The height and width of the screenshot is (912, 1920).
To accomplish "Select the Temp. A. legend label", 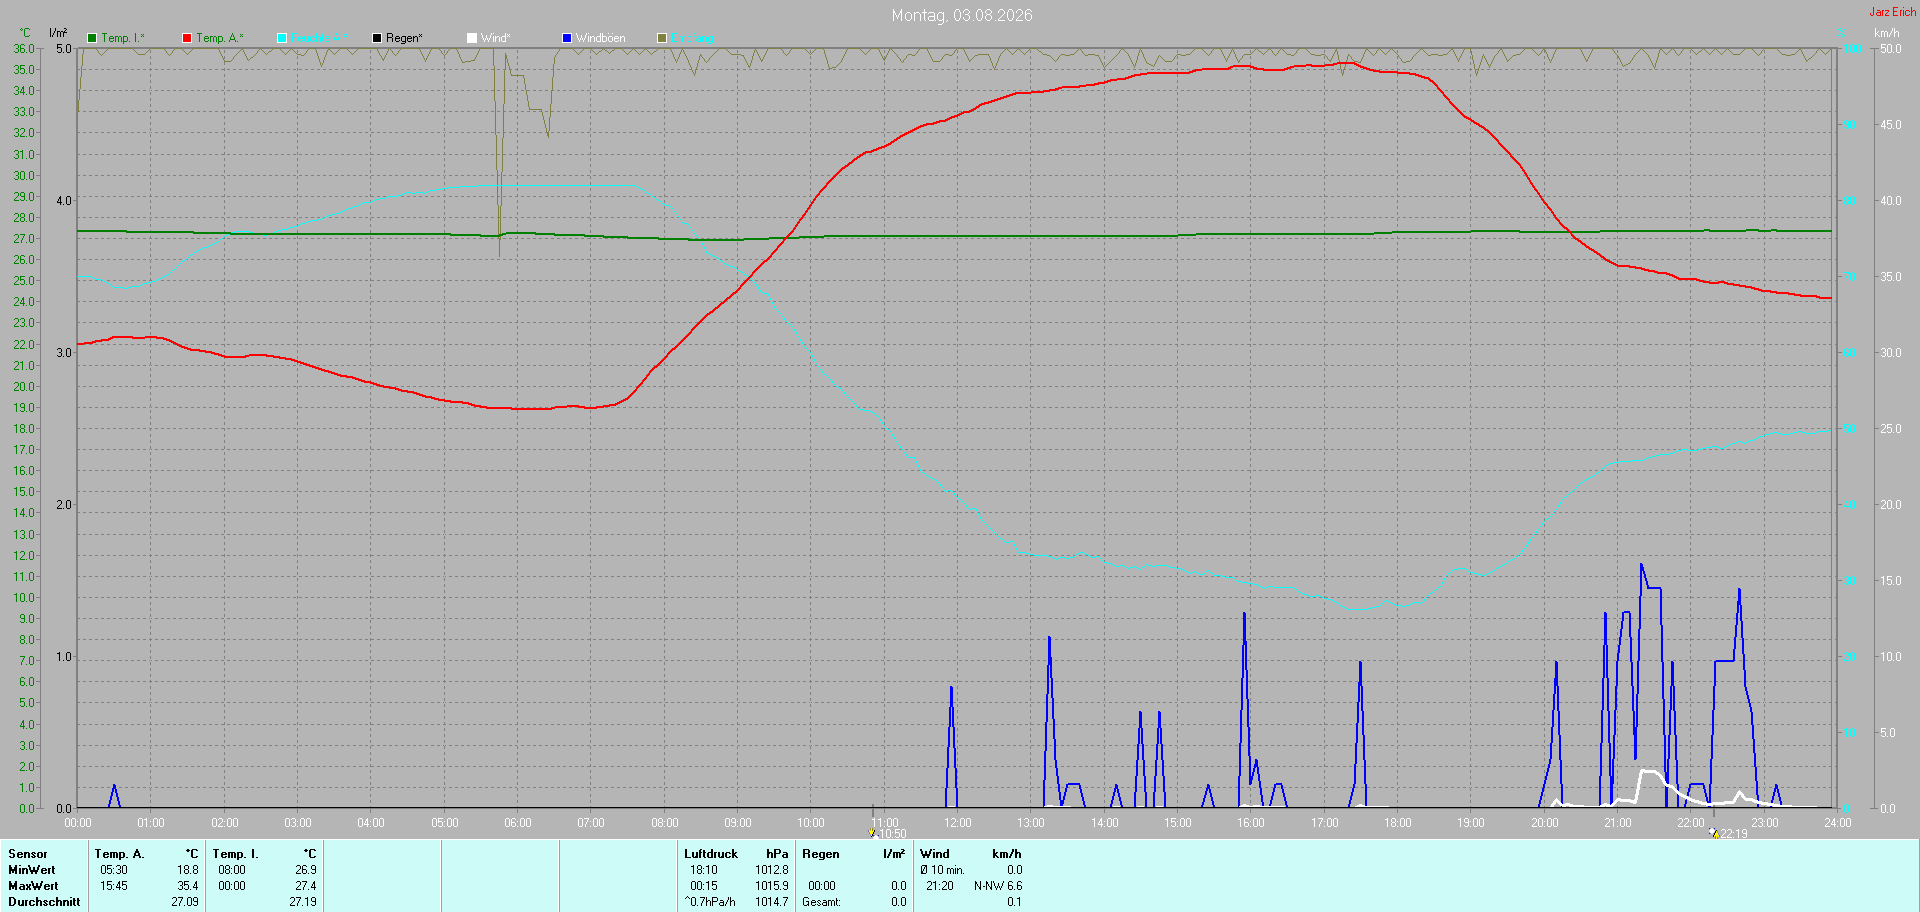I will [220, 38].
